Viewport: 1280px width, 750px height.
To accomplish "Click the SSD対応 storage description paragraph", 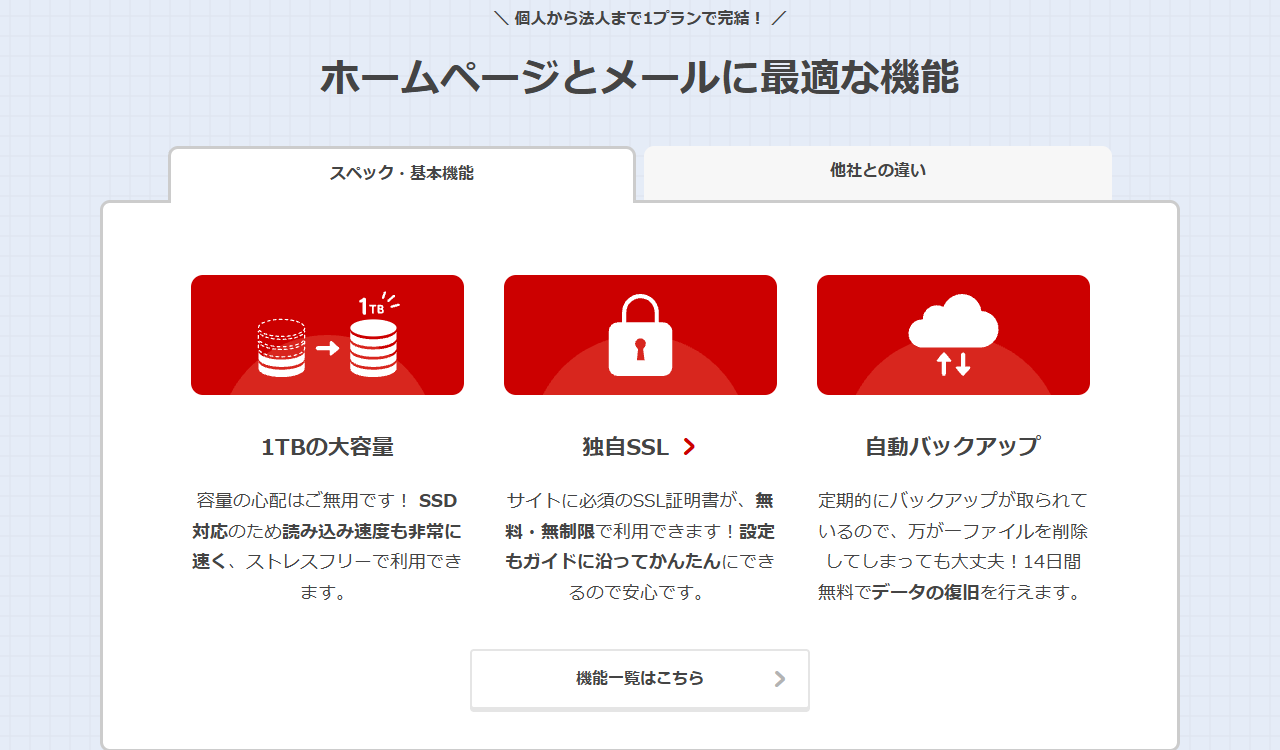I will 327,546.
